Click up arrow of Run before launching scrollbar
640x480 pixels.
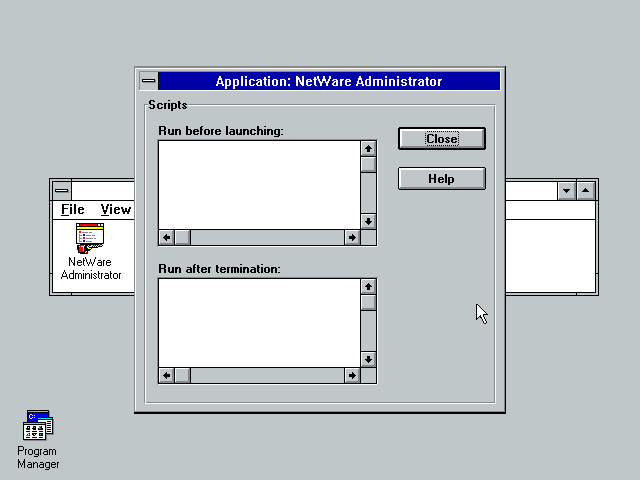(x=368, y=149)
